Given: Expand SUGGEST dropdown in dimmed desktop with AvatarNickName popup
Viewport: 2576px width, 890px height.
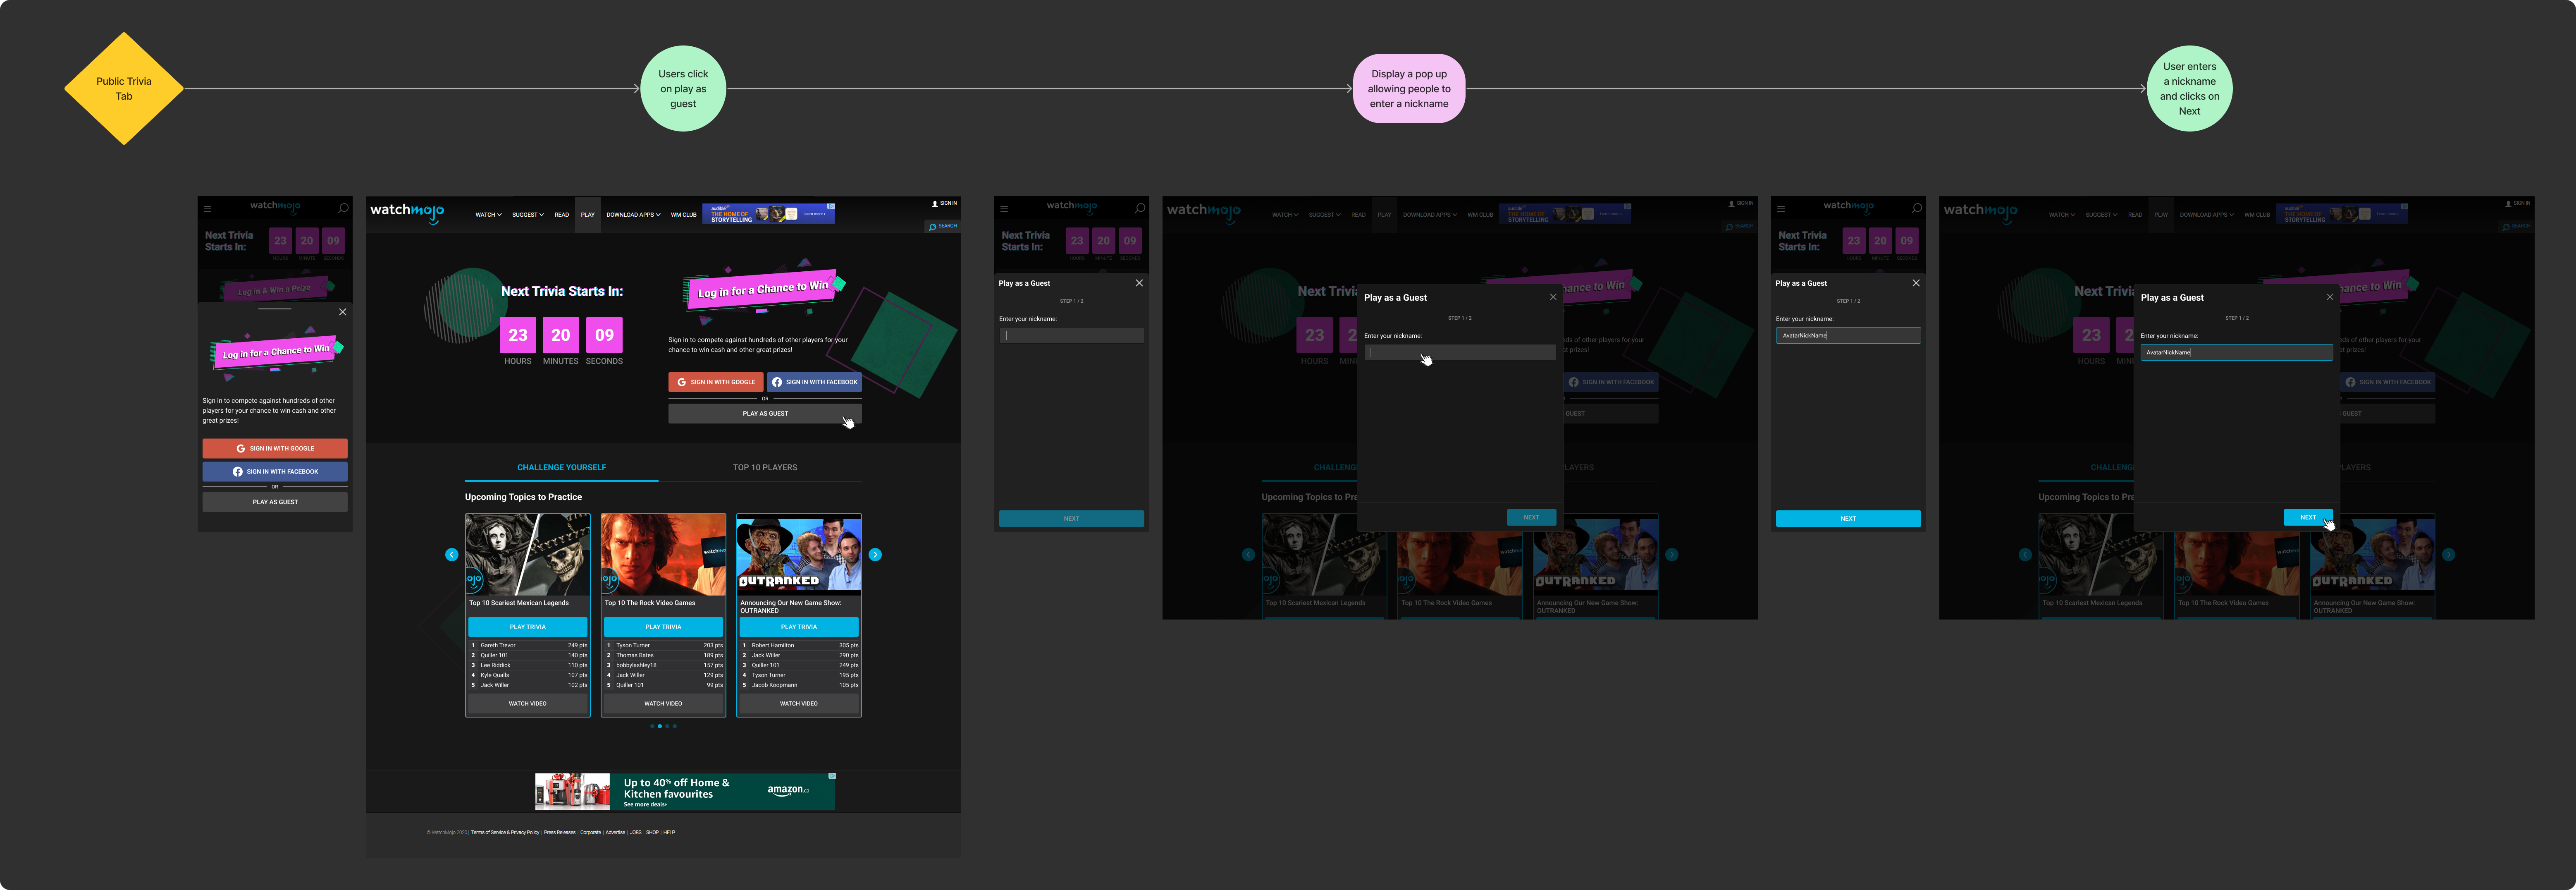Looking at the screenshot, I should pos(2102,215).
